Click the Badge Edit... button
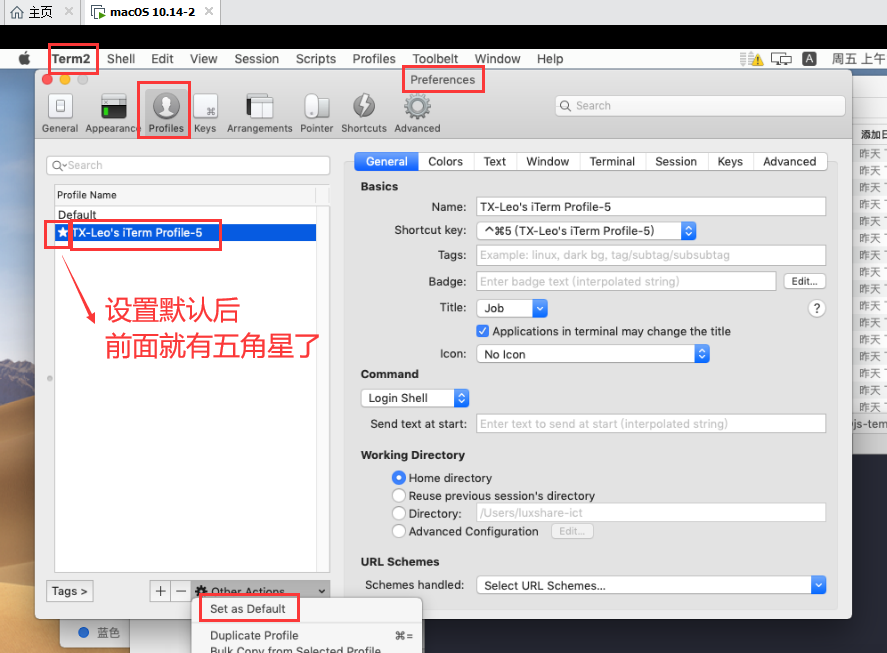 coord(804,281)
